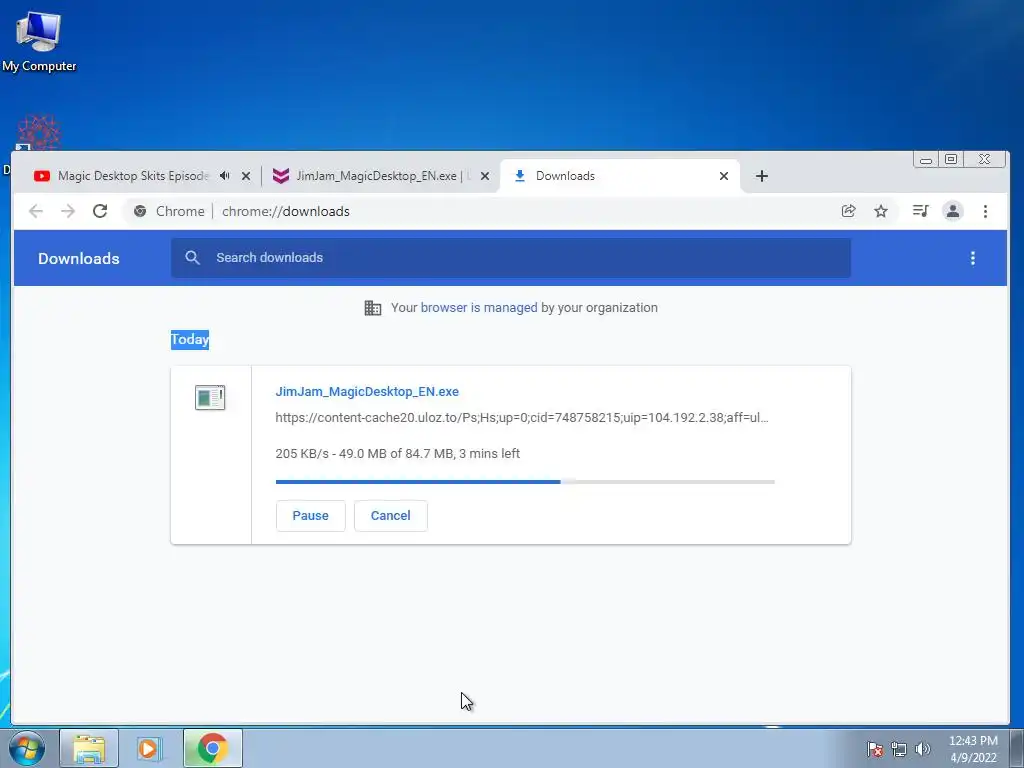Click the search magnifier icon in downloads
Screen dimensions: 1024x768
192,257
